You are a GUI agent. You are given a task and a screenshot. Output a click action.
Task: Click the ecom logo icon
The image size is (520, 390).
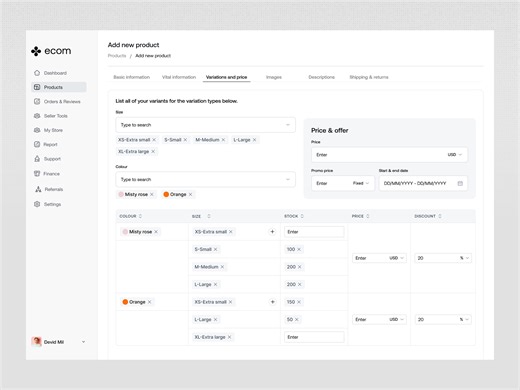point(36,51)
